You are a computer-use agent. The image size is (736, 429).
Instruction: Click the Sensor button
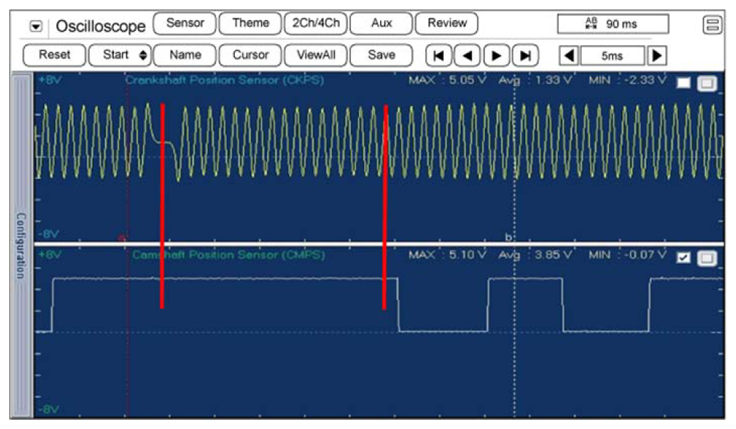click(x=184, y=23)
